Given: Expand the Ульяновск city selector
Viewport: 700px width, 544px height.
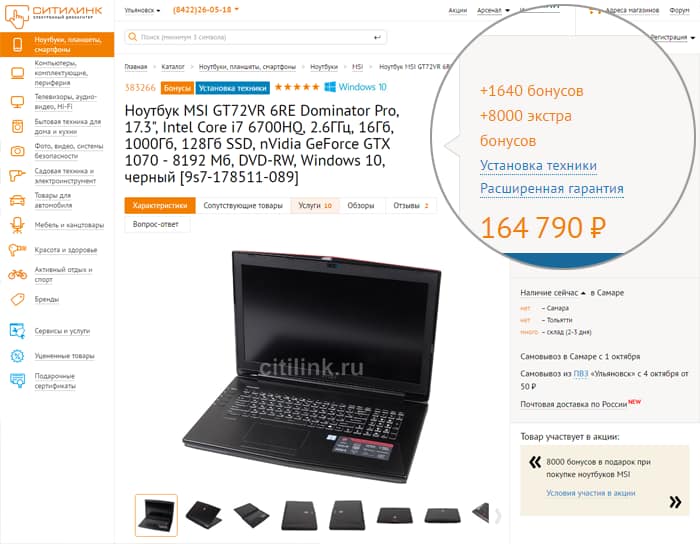Looking at the screenshot, I should (x=142, y=10).
